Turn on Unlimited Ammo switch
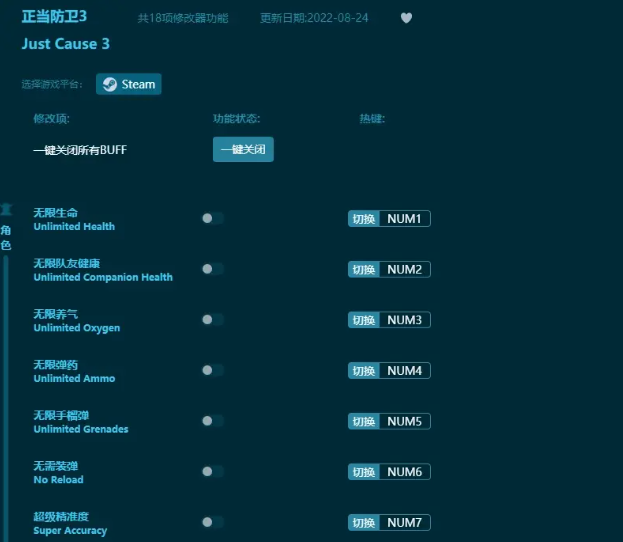Viewport: 623px width, 542px height. pyautogui.click(x=213, y=370)
